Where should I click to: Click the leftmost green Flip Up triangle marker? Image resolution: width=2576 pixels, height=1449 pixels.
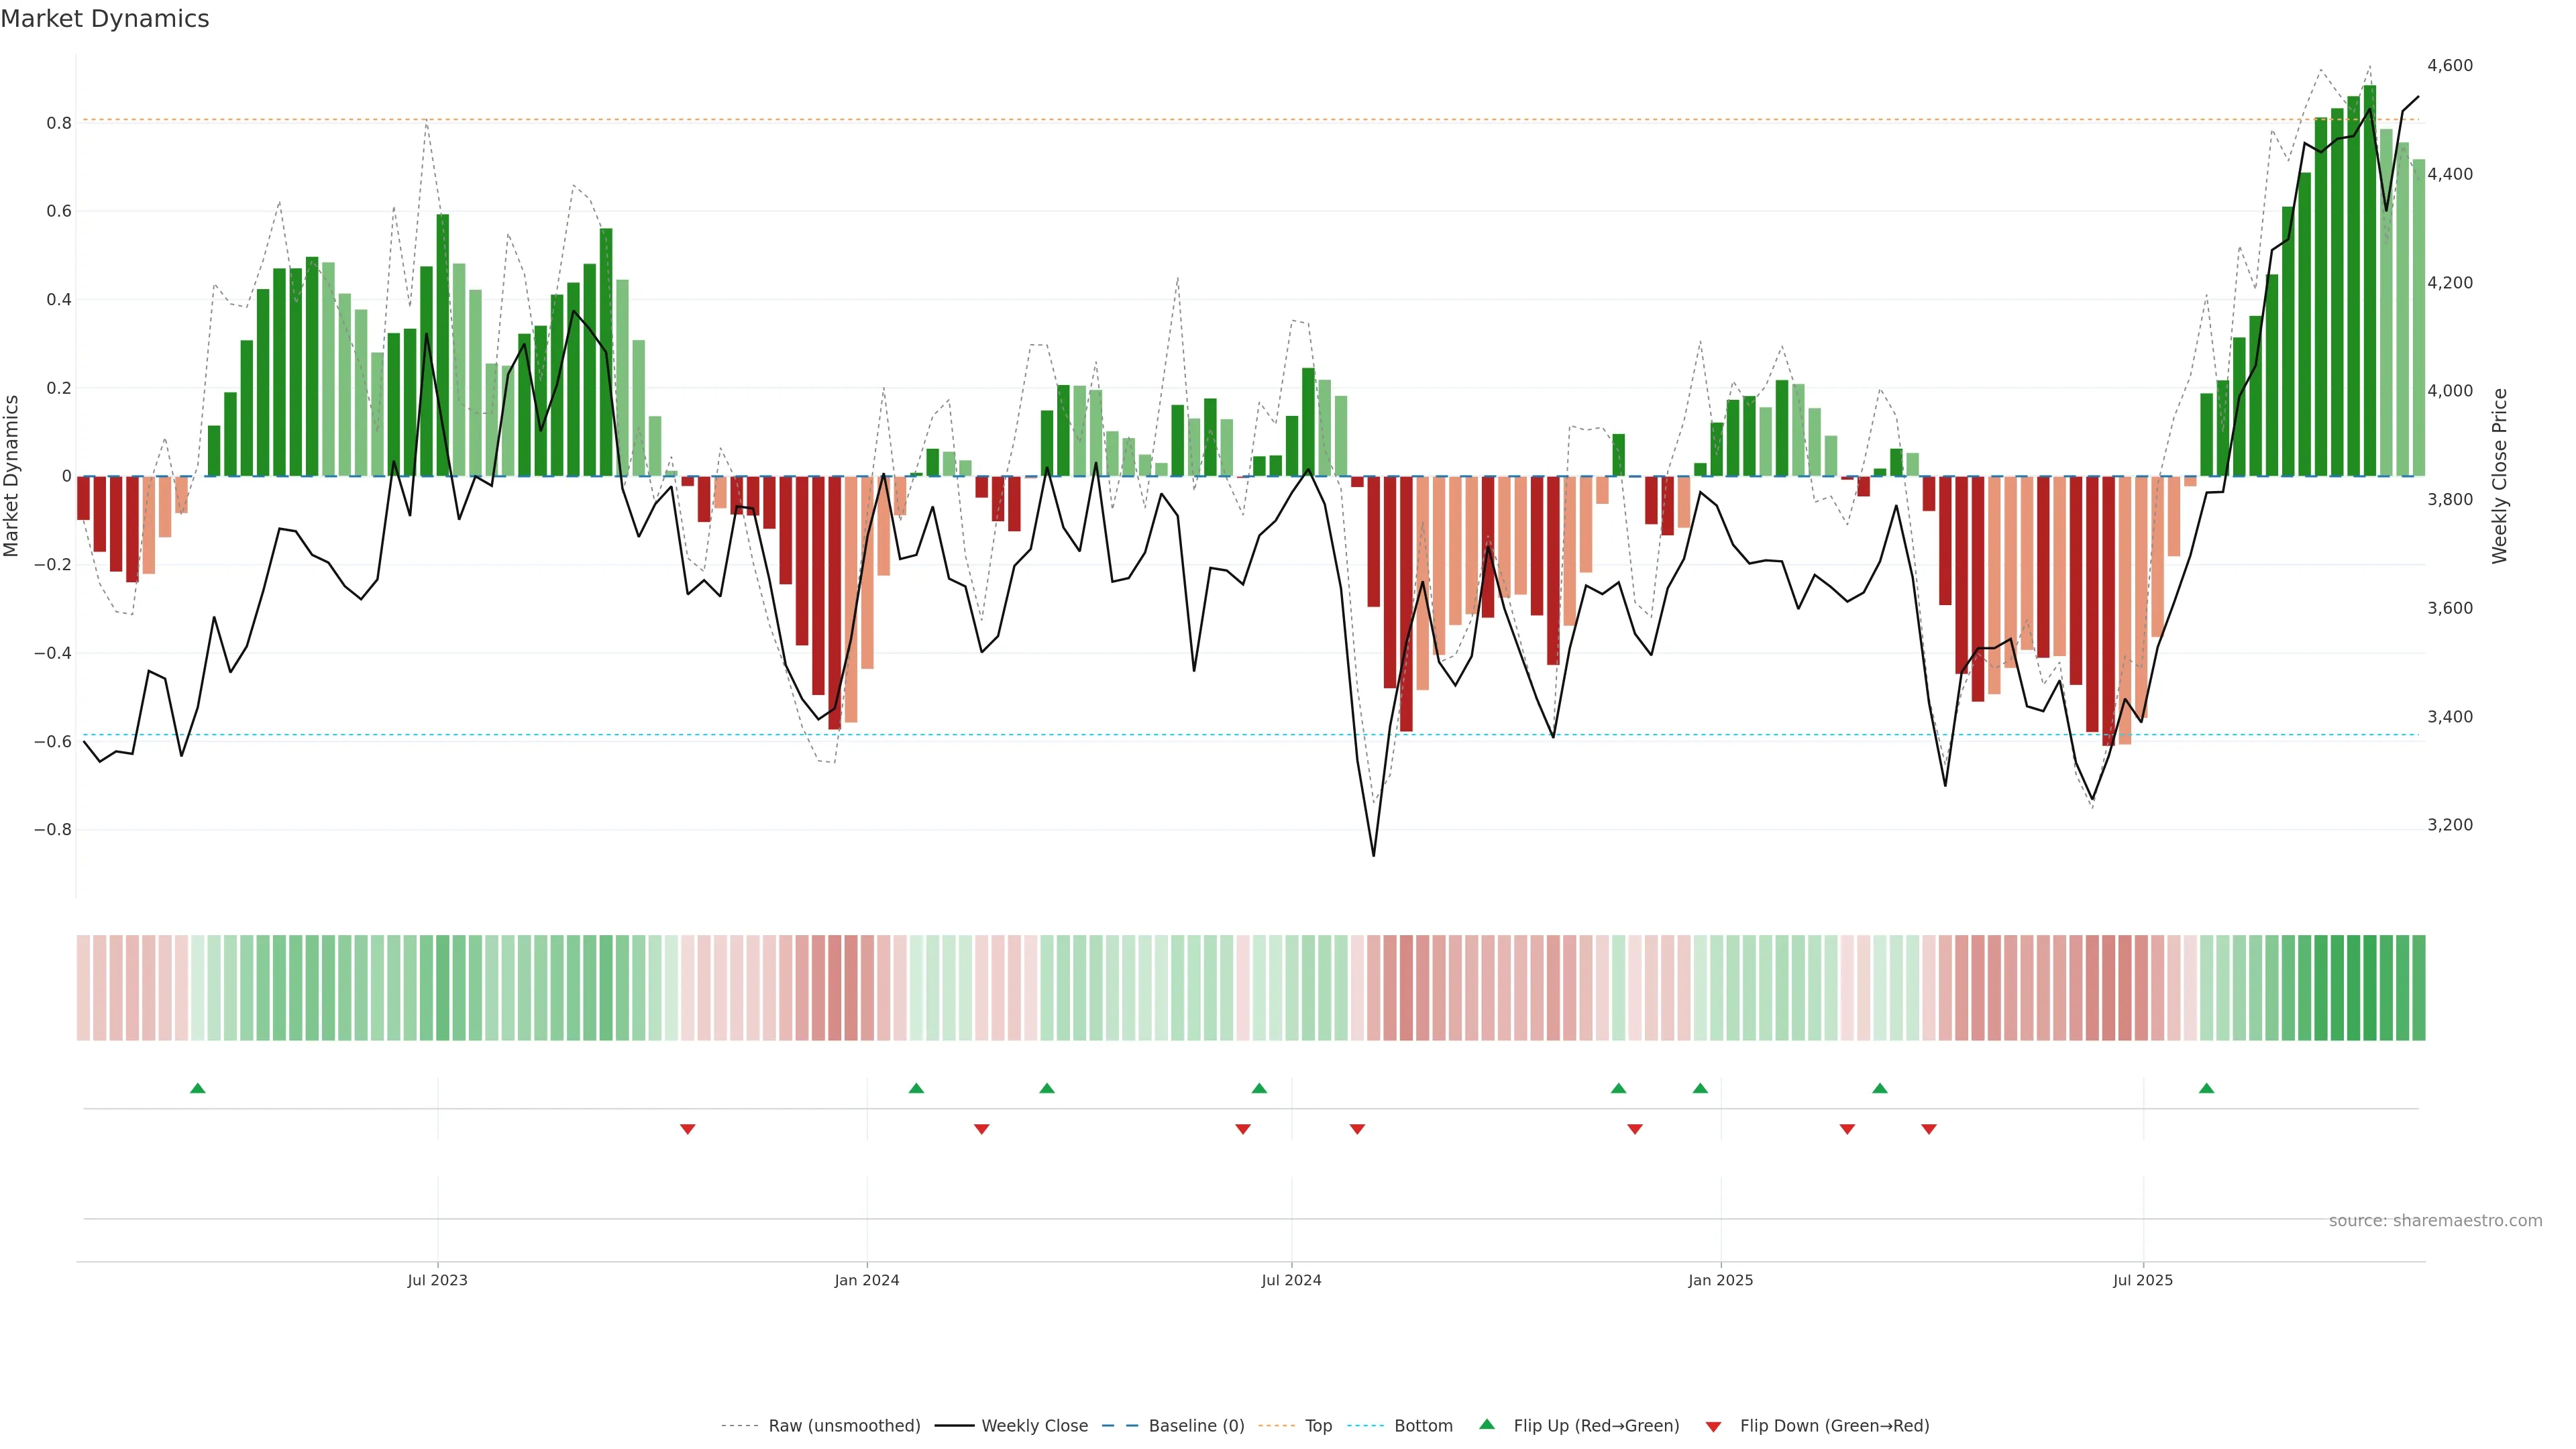click(x=198, y=1088)
